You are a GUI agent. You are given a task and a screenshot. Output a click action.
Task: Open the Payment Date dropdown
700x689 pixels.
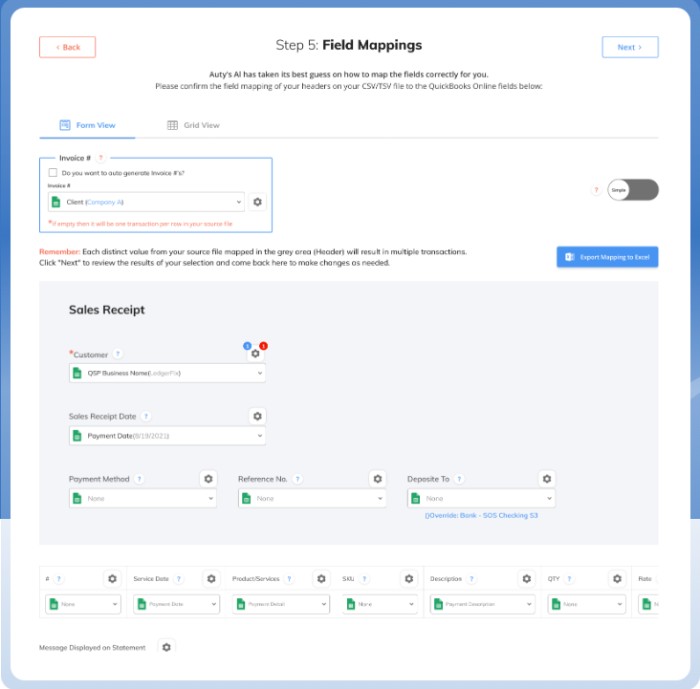coord(167,436)
